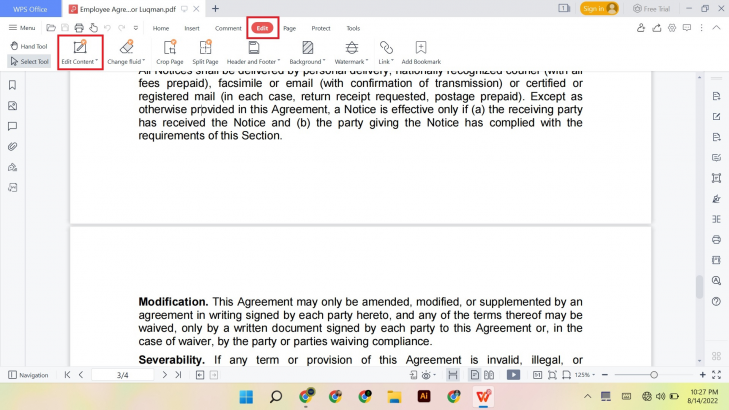
Task: Click the vertical scrollbar thumb
Action: 699,287
